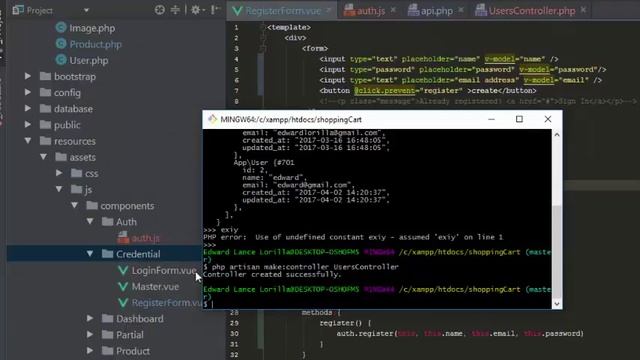Viewport: 640px width, 360px height.
Task: Select the Credential folder row
Action: click(104, 254)
